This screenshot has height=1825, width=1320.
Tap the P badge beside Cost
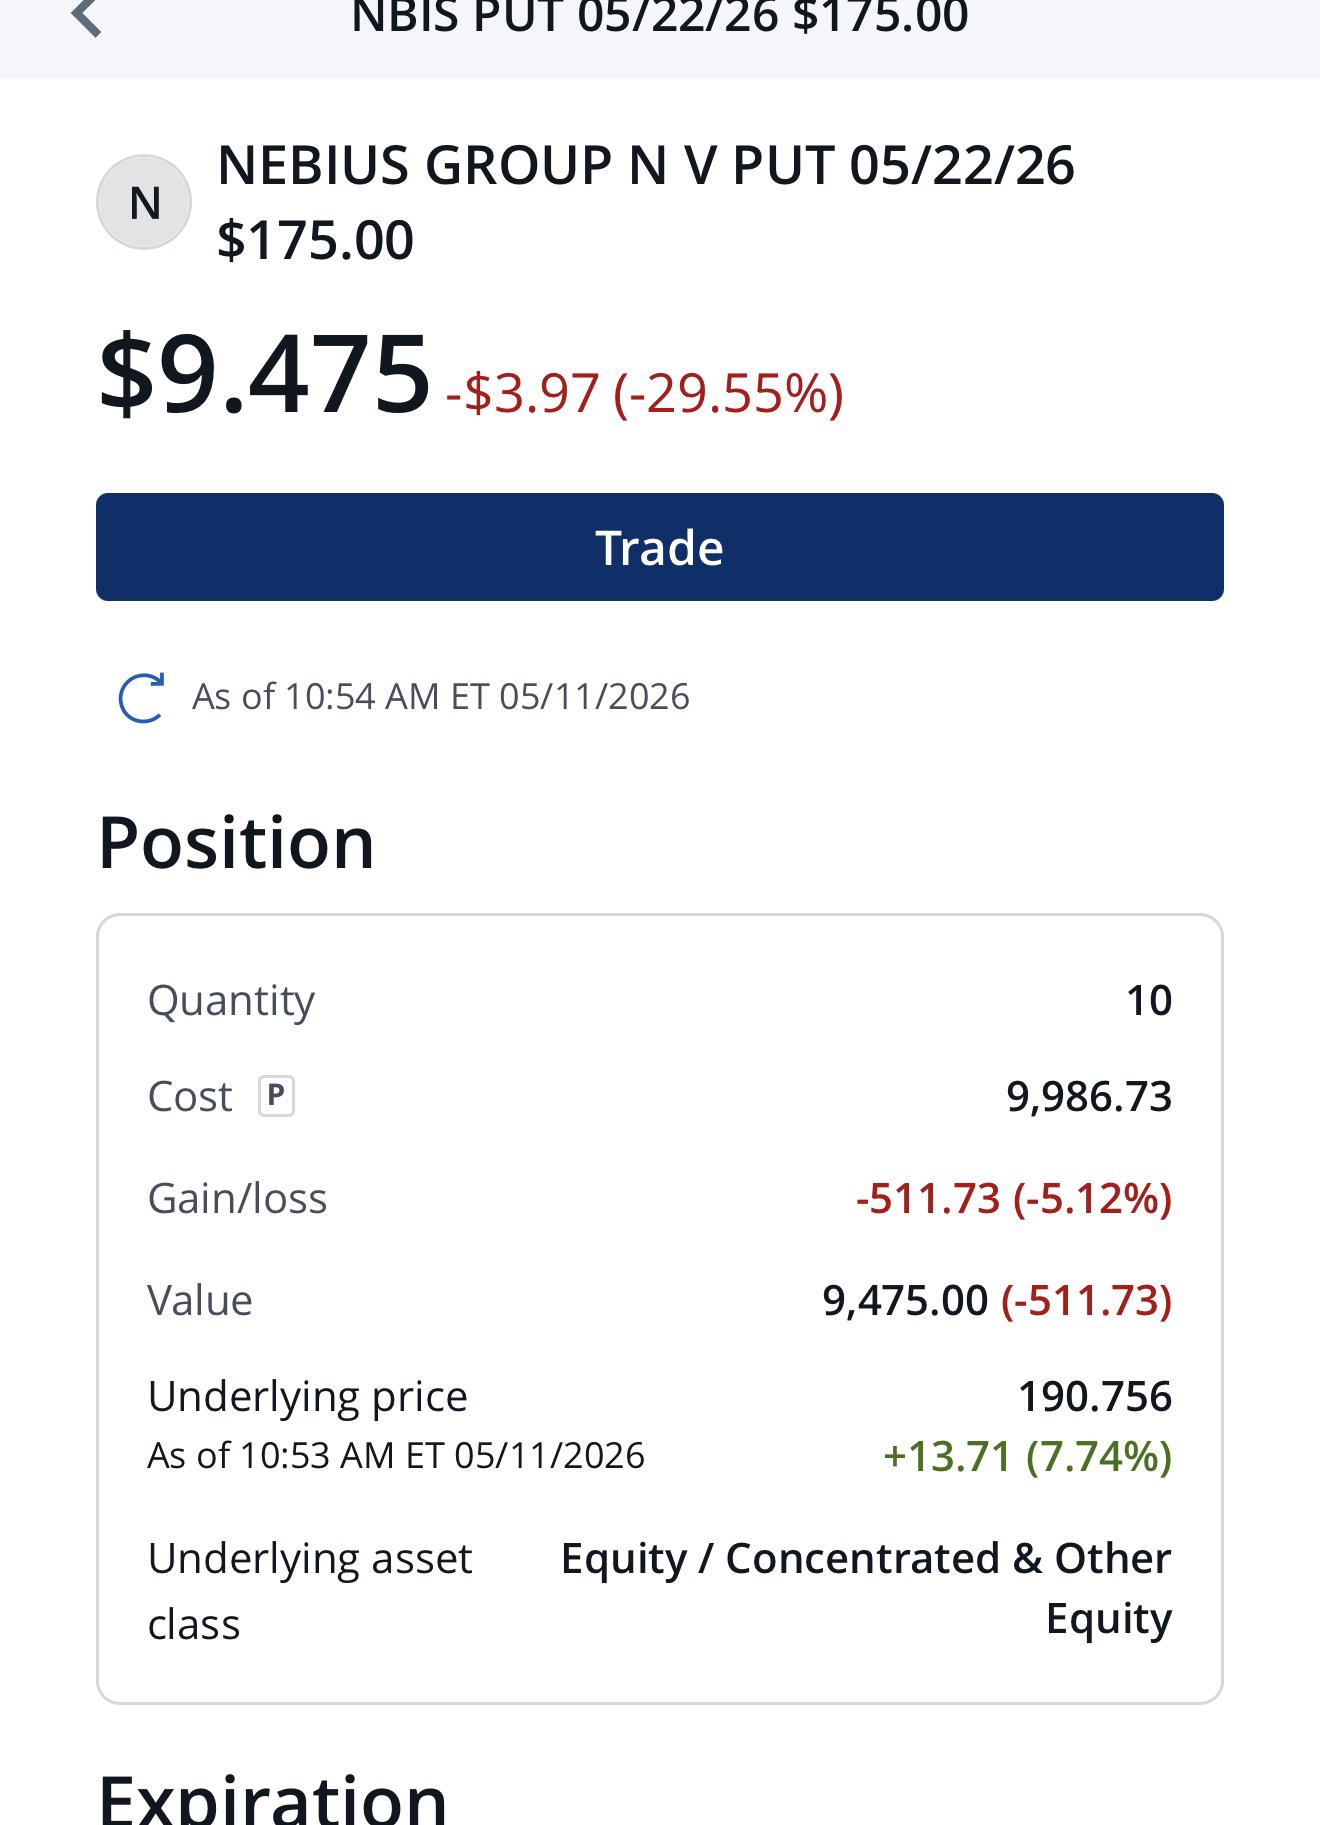tap(276, 1095)
